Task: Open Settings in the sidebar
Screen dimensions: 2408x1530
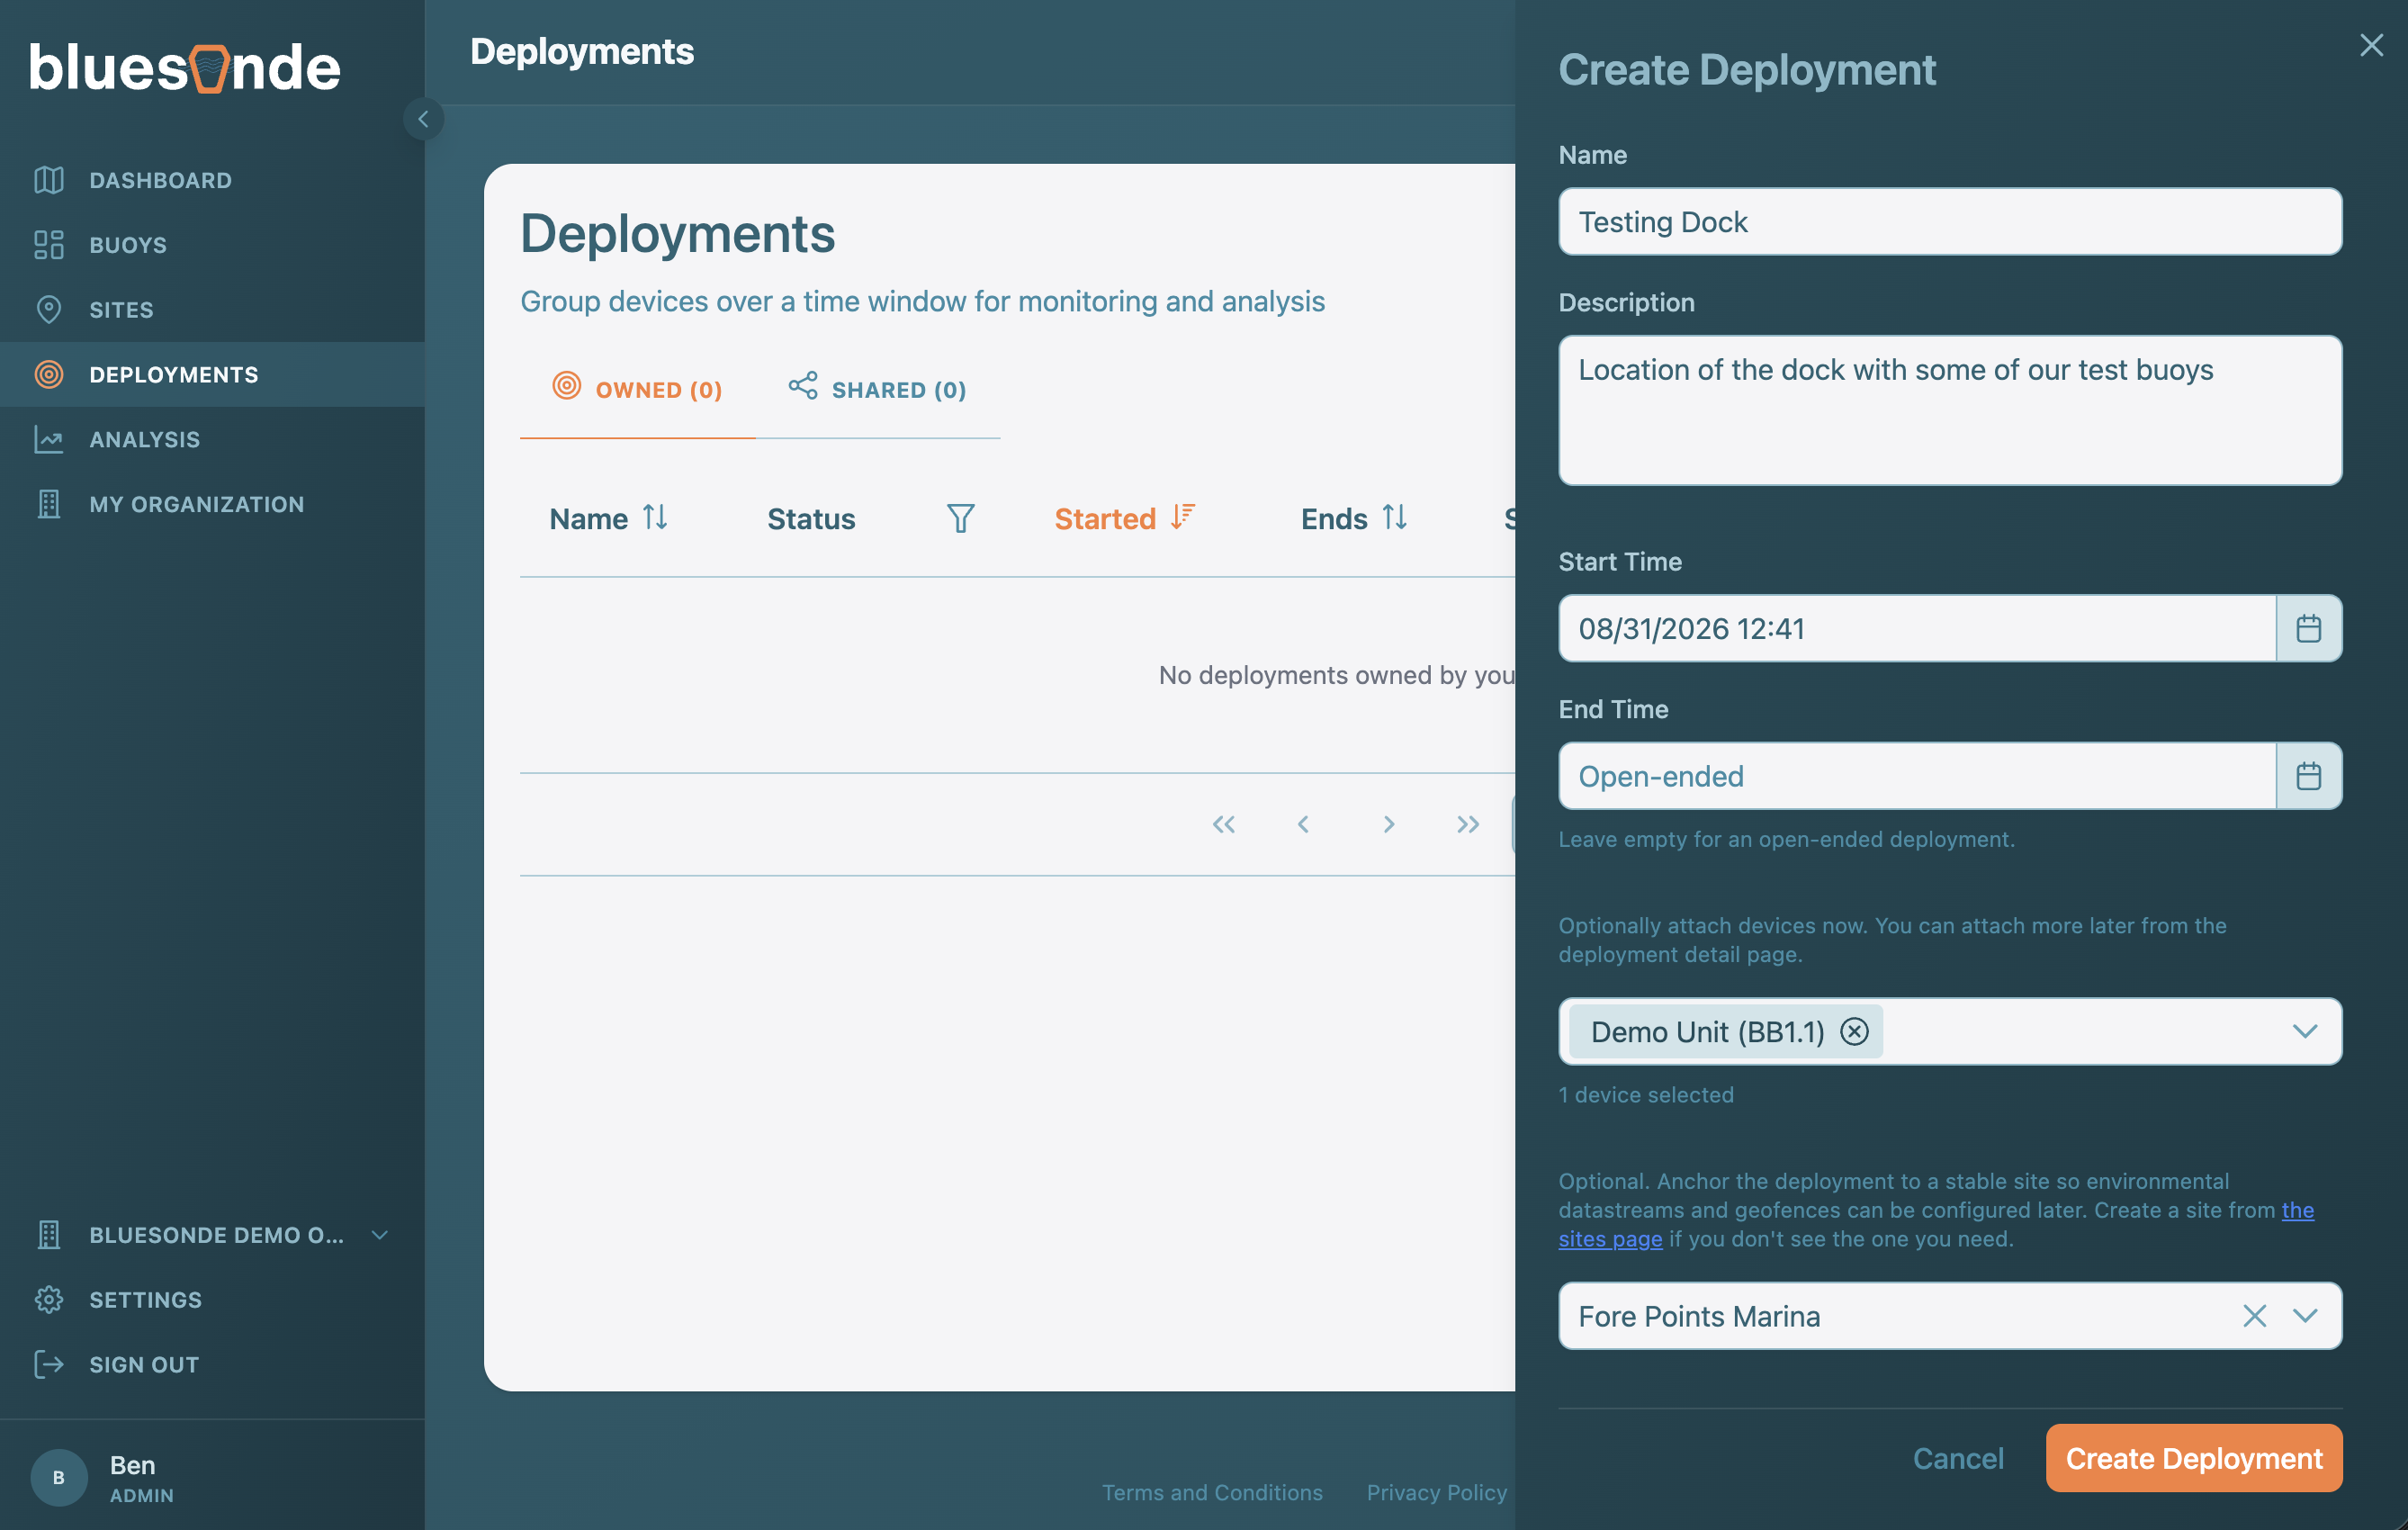Action: pos(212,1300)
